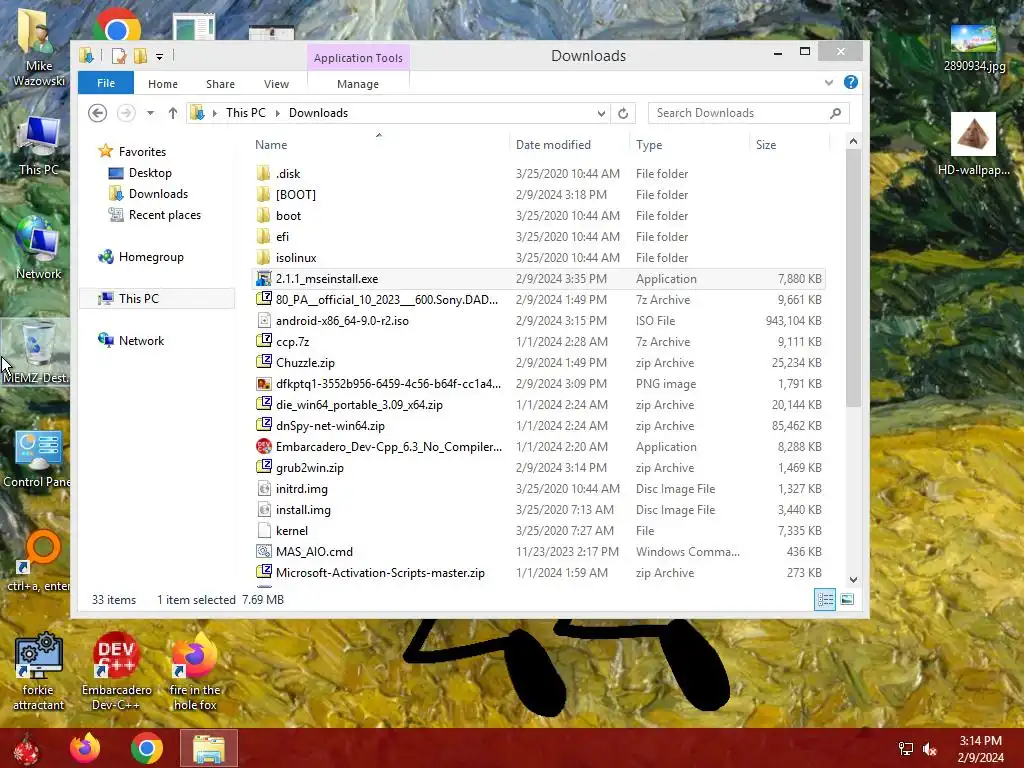Click the network tray icon
The width and height of the screenshot is (1024, 768).
click(x=906, y=749)
